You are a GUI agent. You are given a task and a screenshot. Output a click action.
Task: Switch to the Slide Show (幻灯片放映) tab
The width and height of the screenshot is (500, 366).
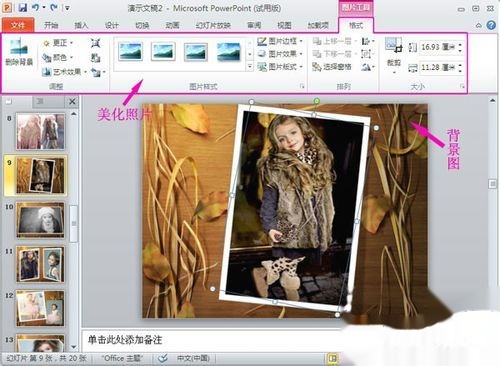tap(213, 25)
